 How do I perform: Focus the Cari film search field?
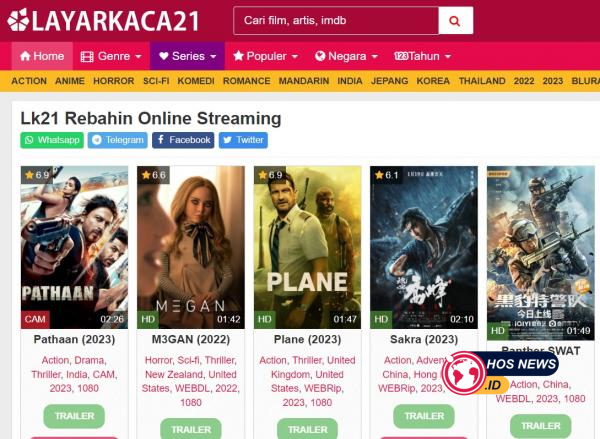pyautogui.click(x=336, y=21)
